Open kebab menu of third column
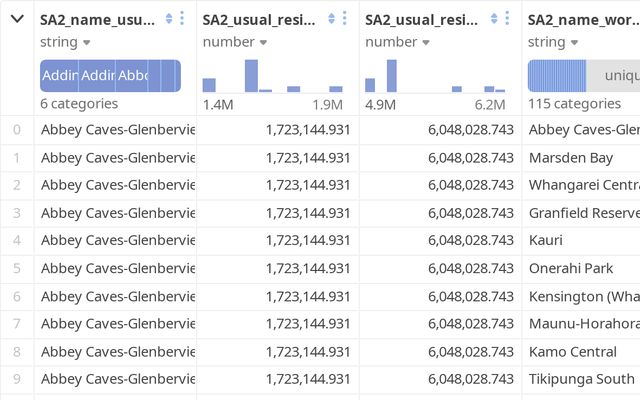Viewport: 640px width, 400px height. [507, 18]
